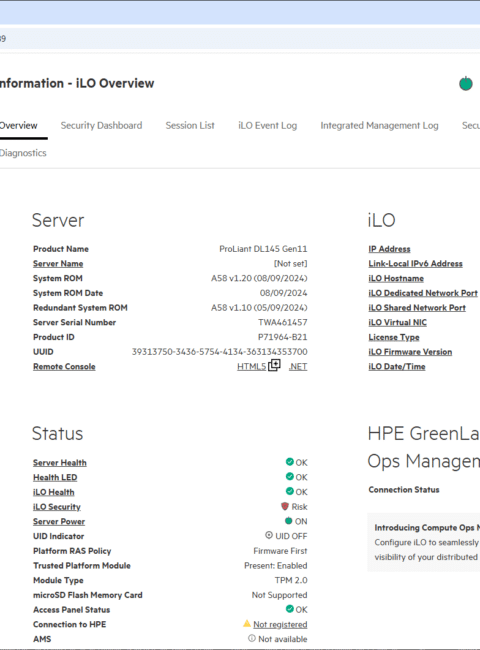The width and height of the screenshot is (480, 650).
Task: Click the Connection Status label
Action: [x=404, y=490]
